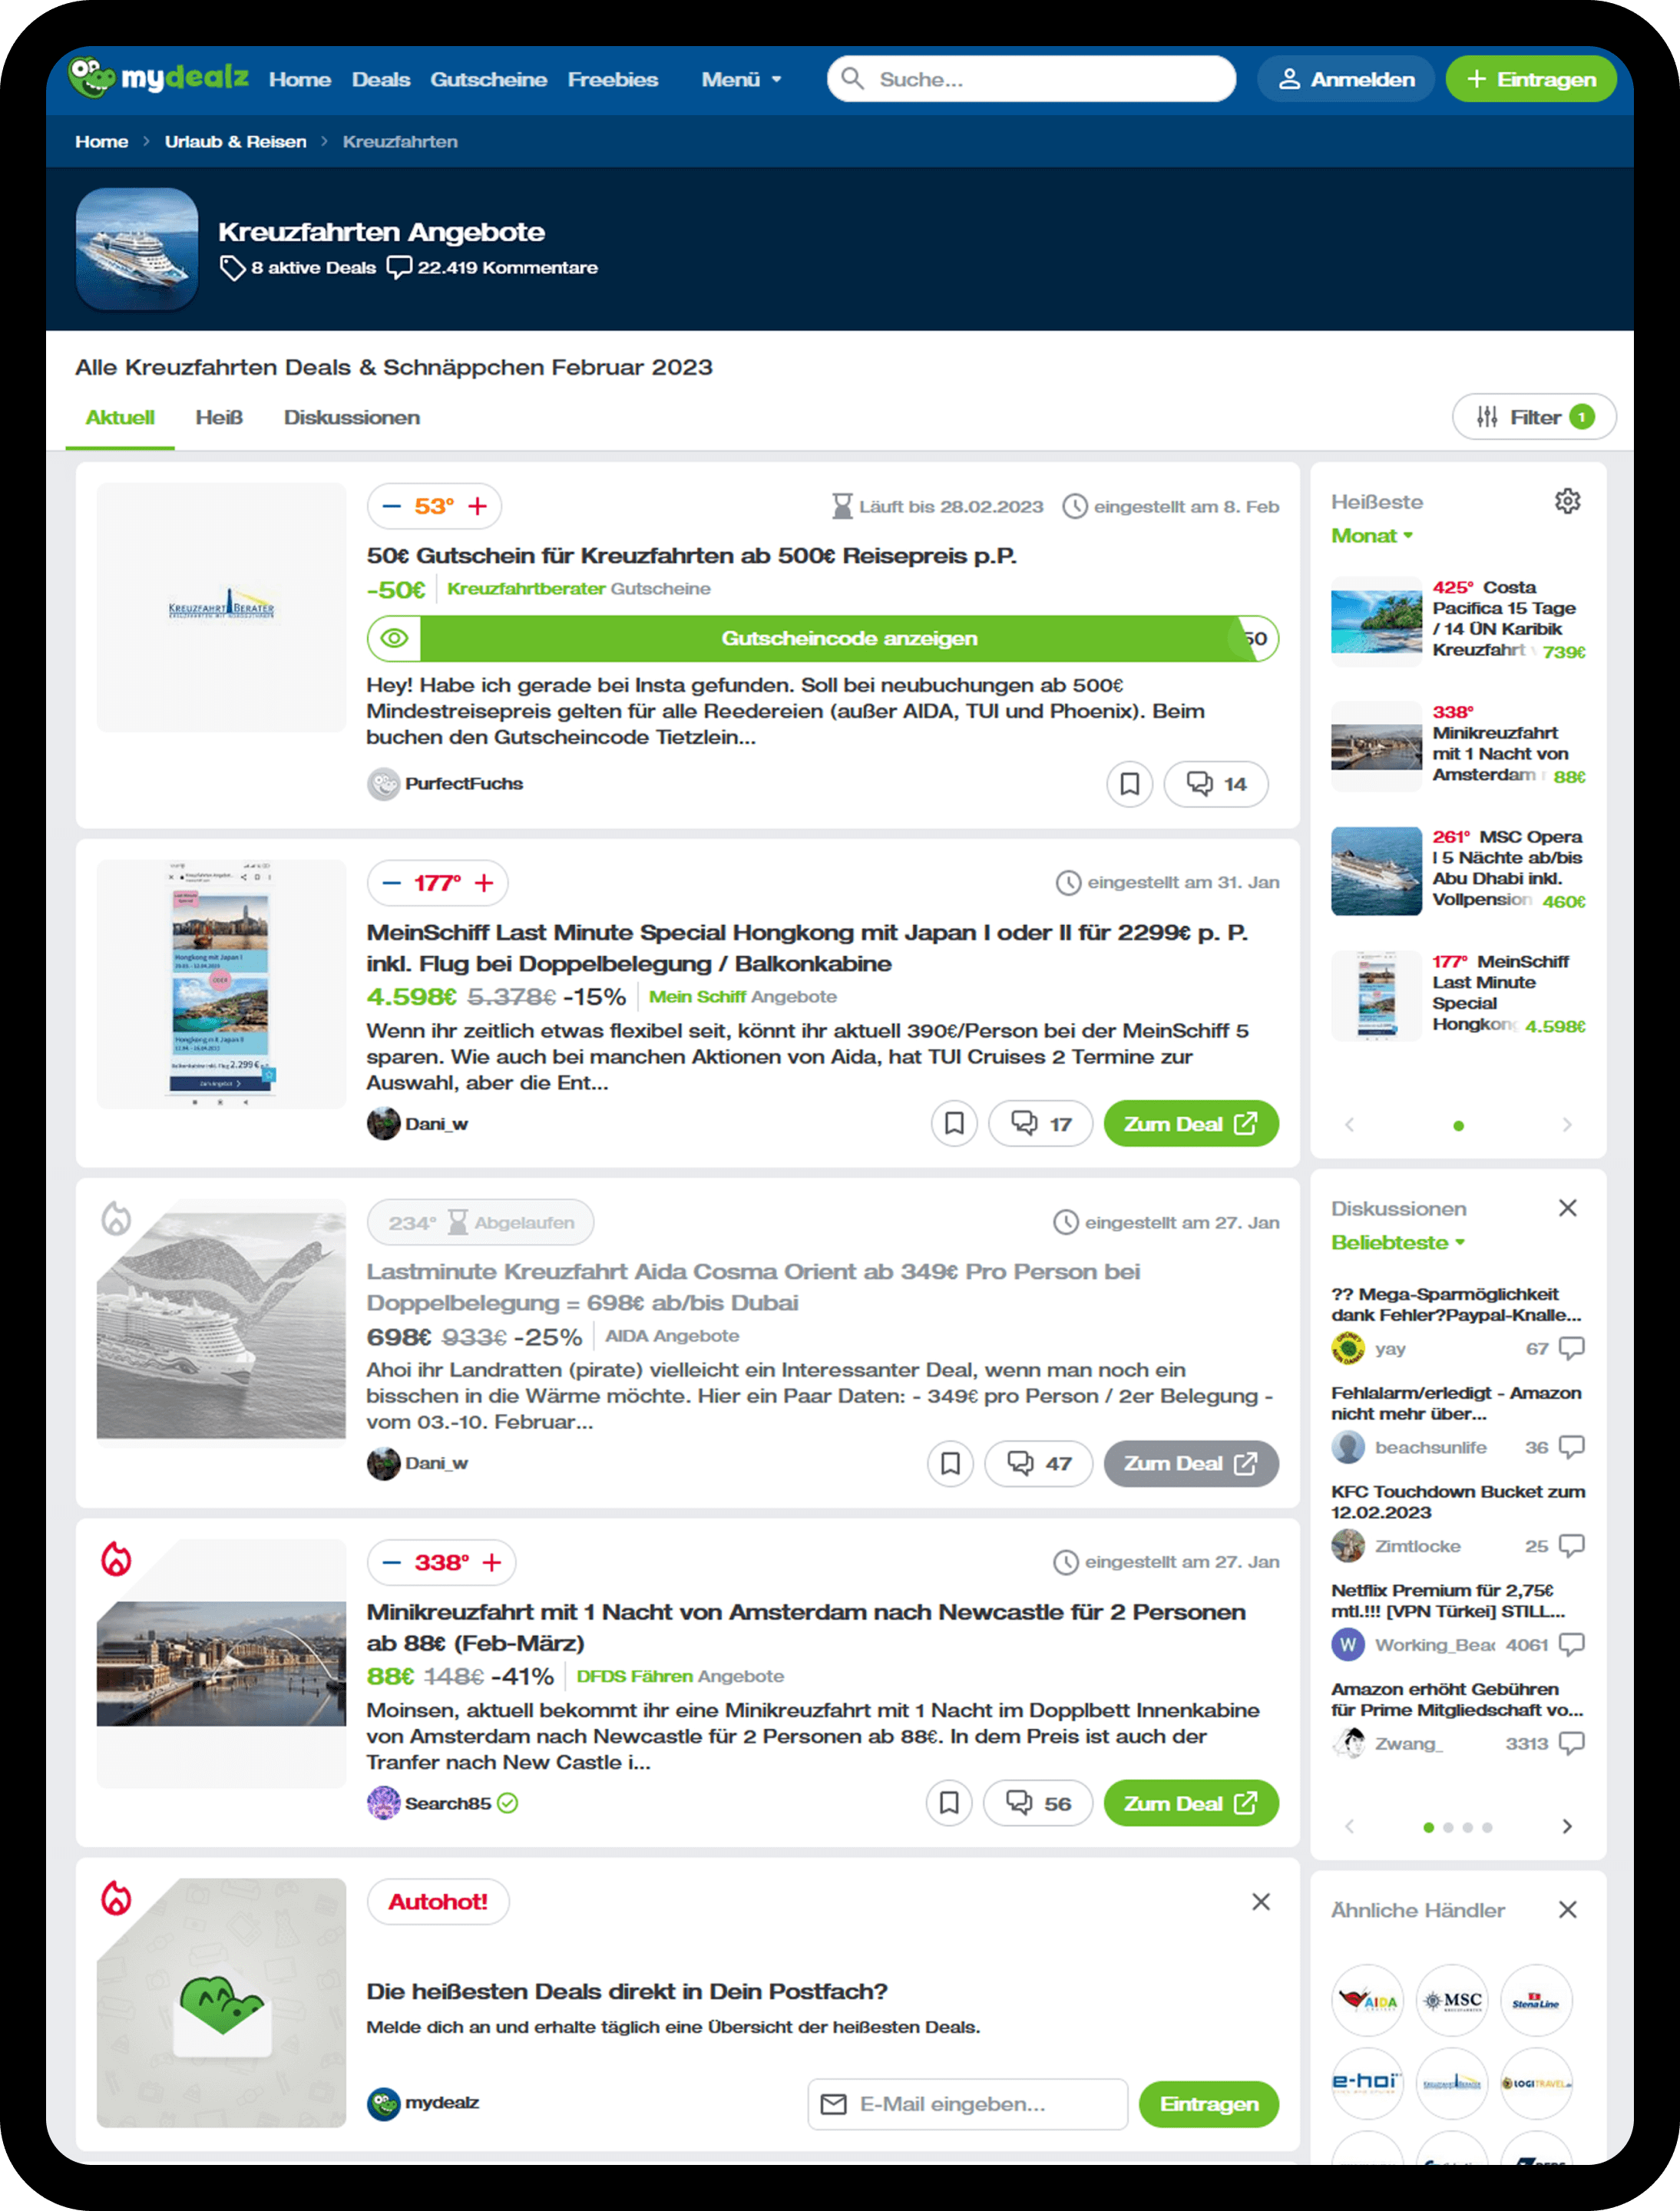
Task: Close the Diskussionen widget
Action: point(1567,1208)
